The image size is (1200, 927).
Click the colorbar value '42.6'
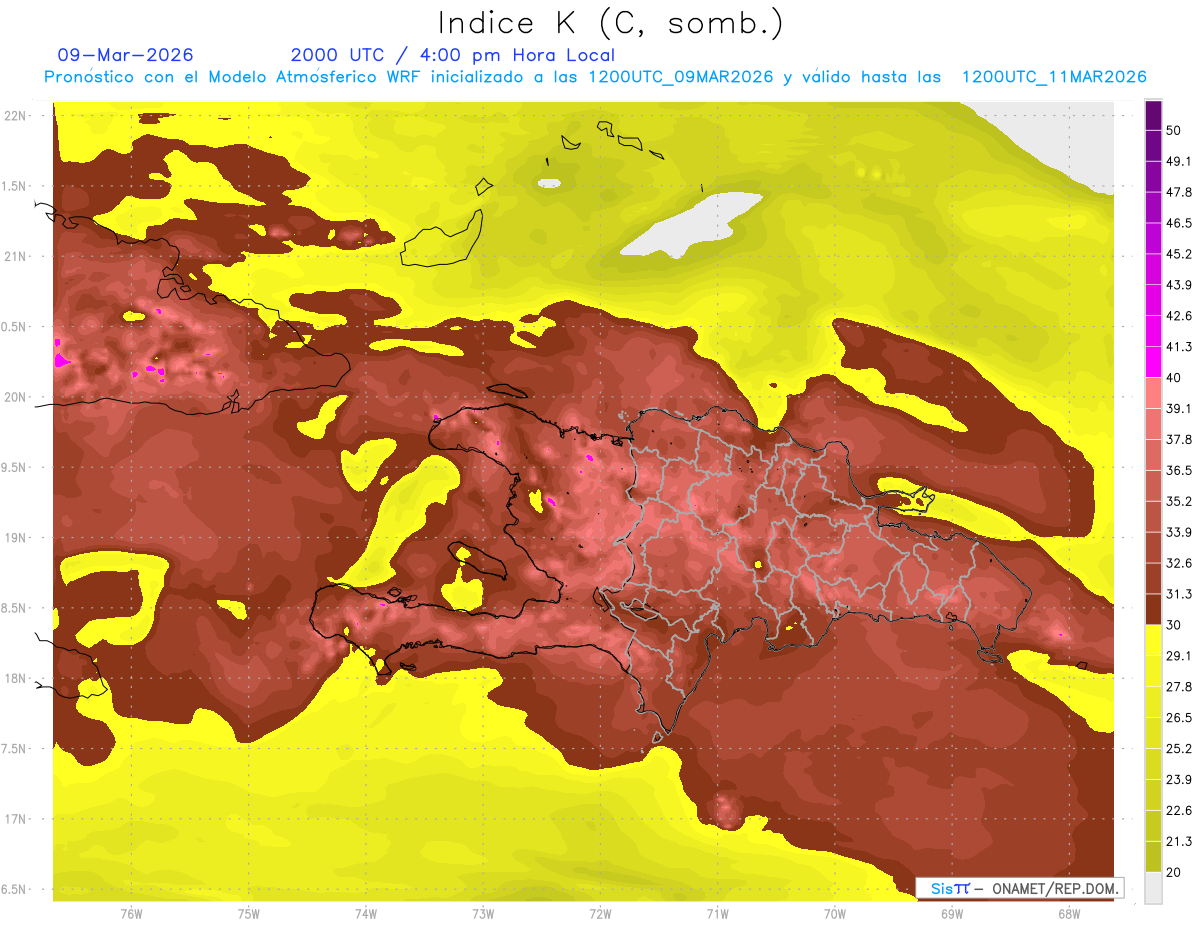click(1179, 316)
